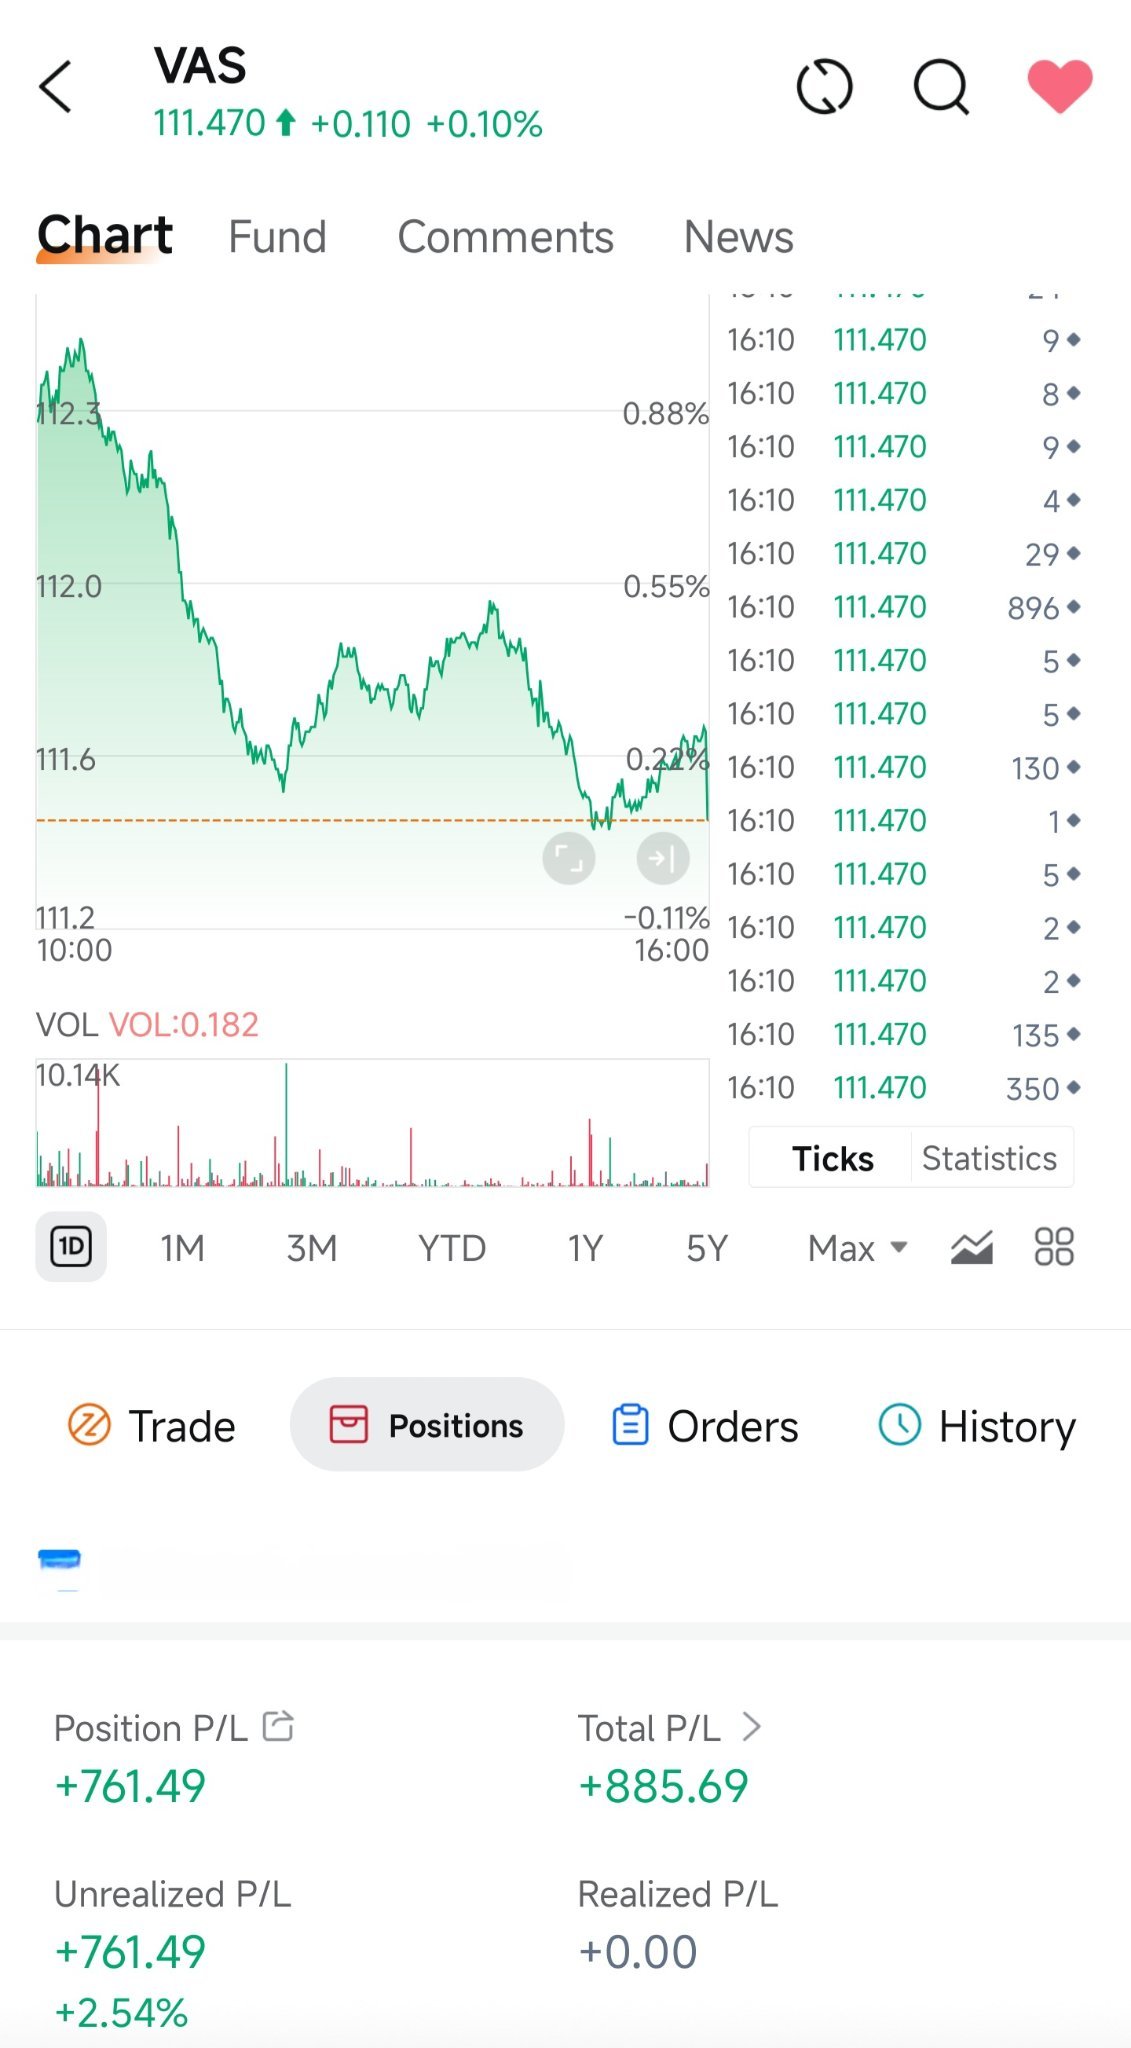Tap the back arrow icon
Image resolution: width=1131 pixels, height=2048 pixels.
56,87
